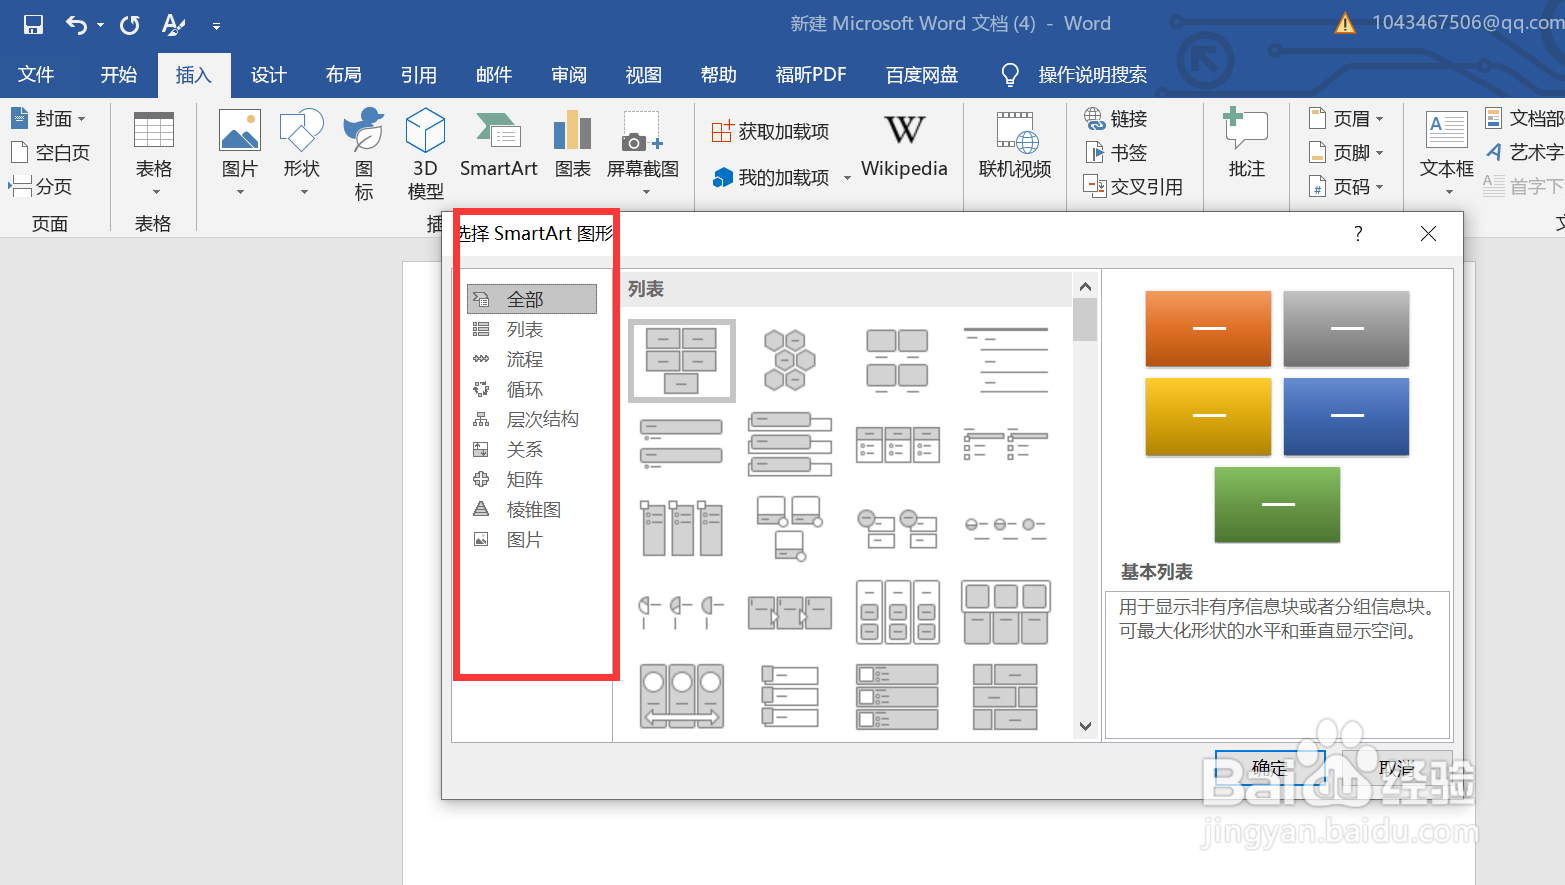Switch to the 设计 tab
1565x885 pixels.
pos(268,75)
